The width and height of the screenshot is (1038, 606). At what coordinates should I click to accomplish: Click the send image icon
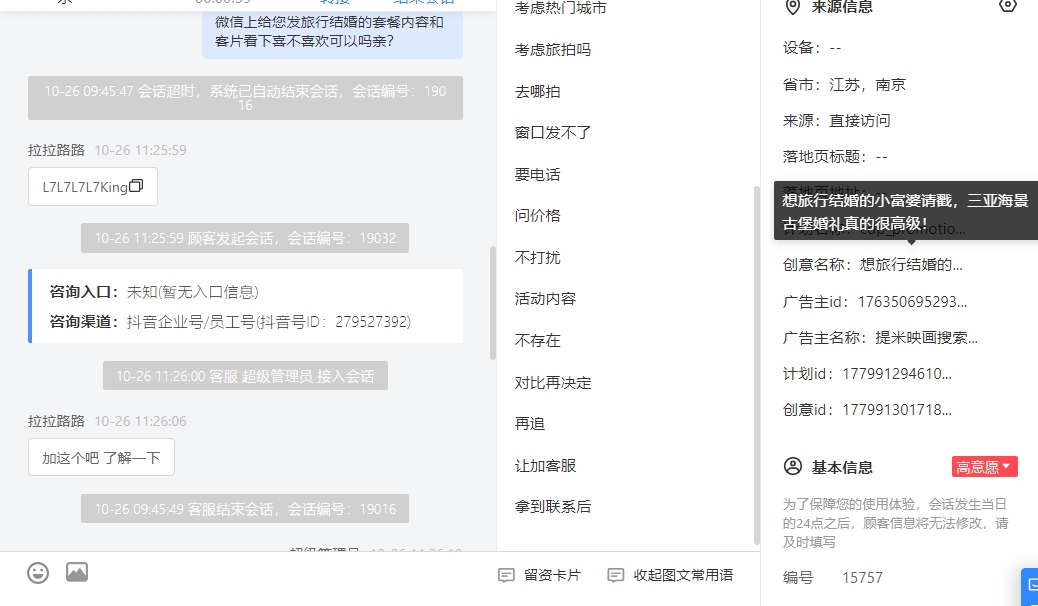coord(77,572)
